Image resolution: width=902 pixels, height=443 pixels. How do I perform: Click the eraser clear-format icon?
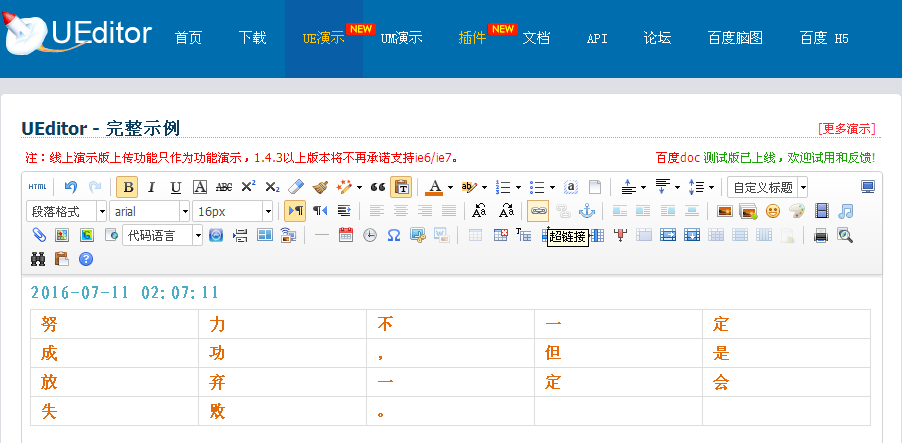pyautogui.click(x=295, y=187)
